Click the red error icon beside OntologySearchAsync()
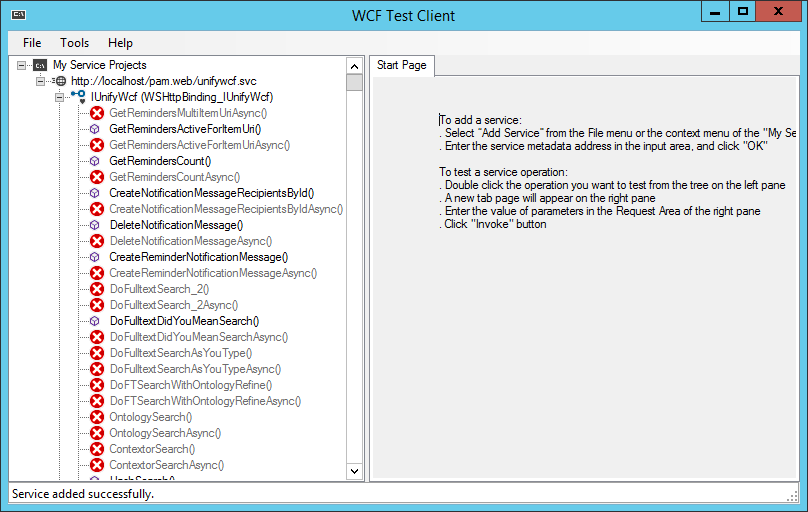The width and height of the screenshot is (808, 512). click(97, 432)
